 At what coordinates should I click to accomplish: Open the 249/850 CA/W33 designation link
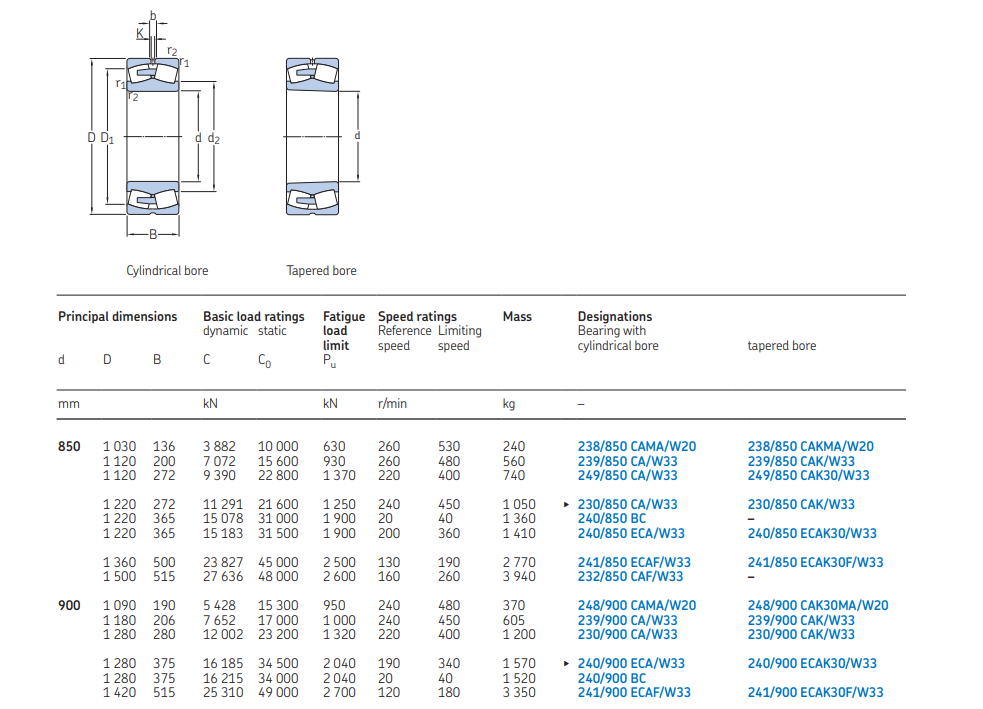pos(627,475)
